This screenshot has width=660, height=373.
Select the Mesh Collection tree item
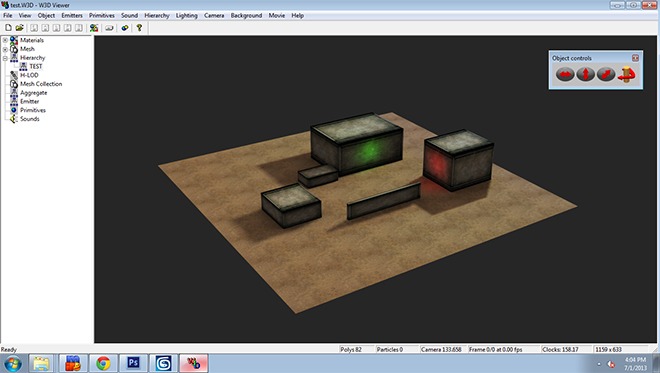click(41, 84)
